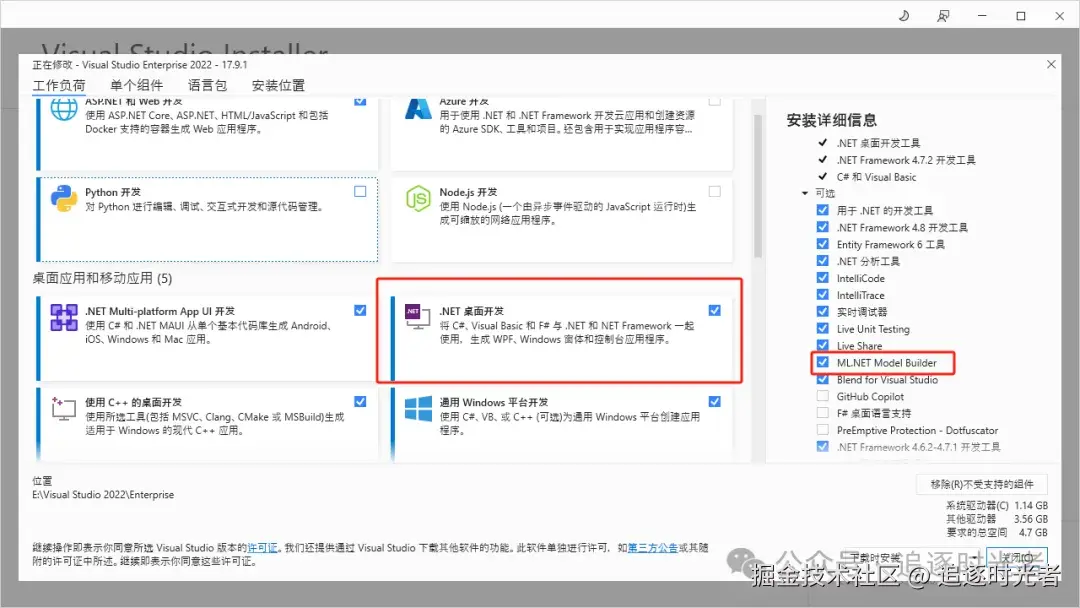Click the Azure development logo icon
Screen dimensions: 1080x608
click(x=418, y=109)
